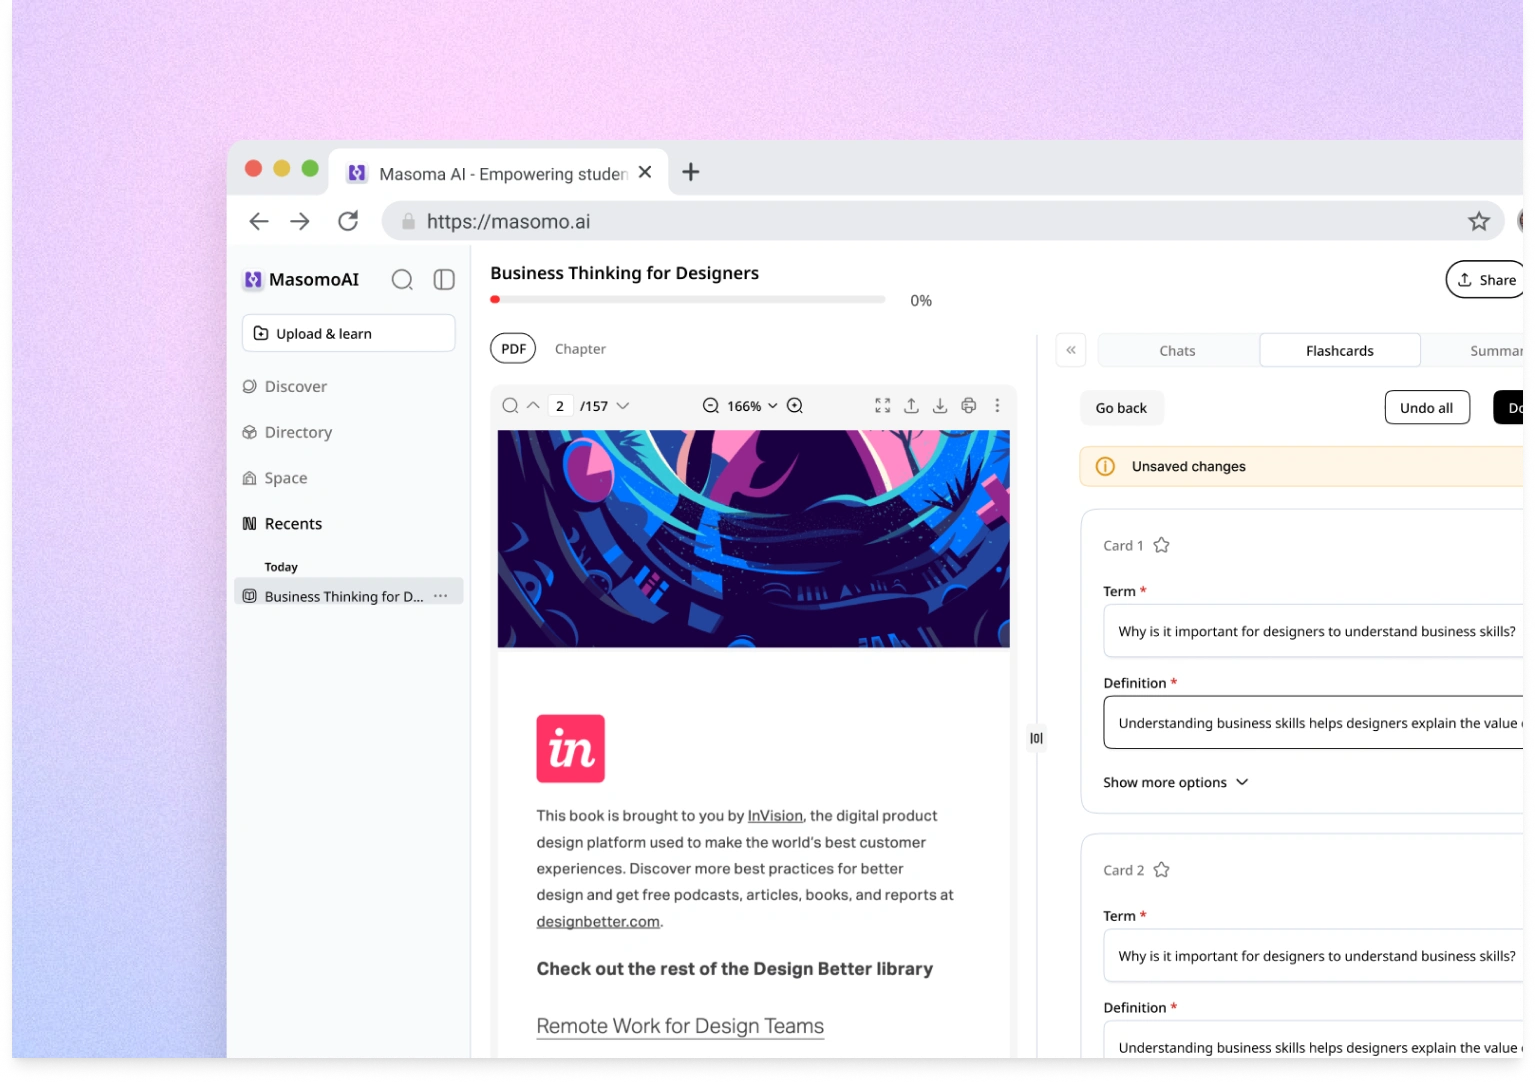
Task: Click the Term field of Card 1
Action: pos(1313,632)
